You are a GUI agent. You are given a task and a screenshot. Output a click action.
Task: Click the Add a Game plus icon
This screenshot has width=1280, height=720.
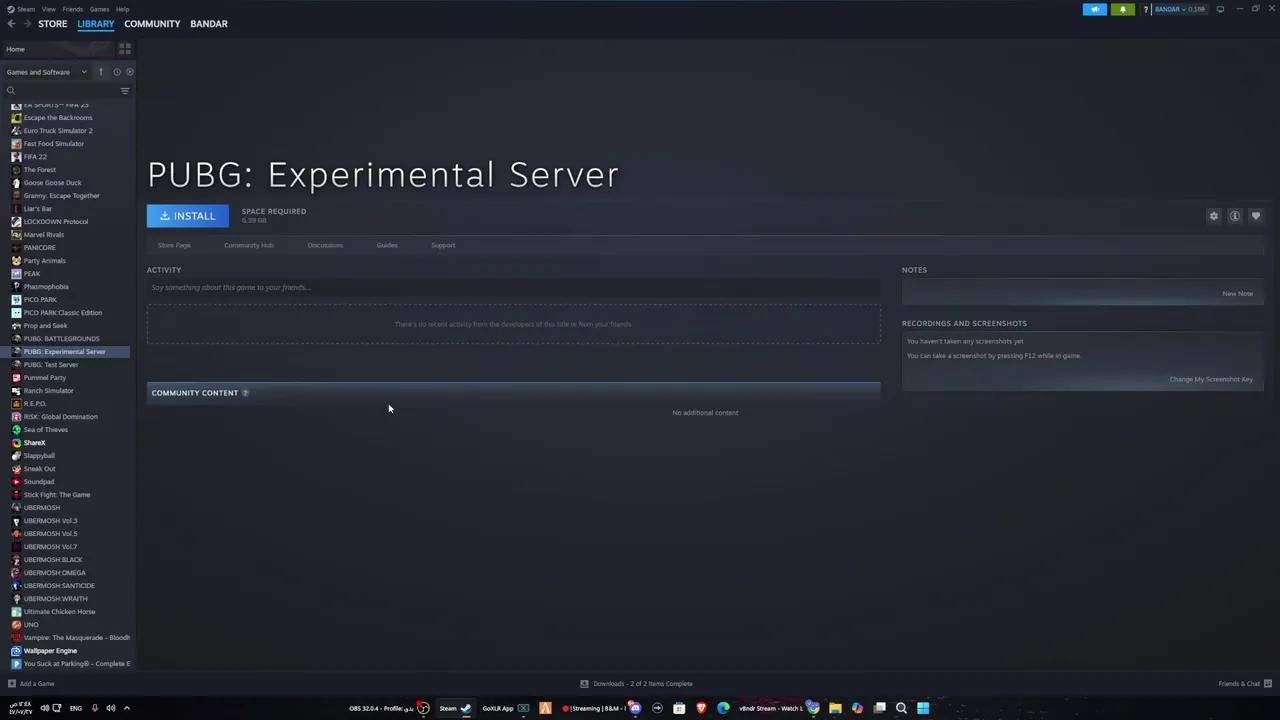[x=12, y=684]
